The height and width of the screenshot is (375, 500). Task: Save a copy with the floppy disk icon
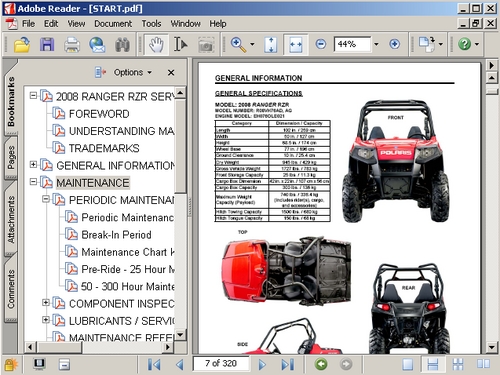coord(47,44)
